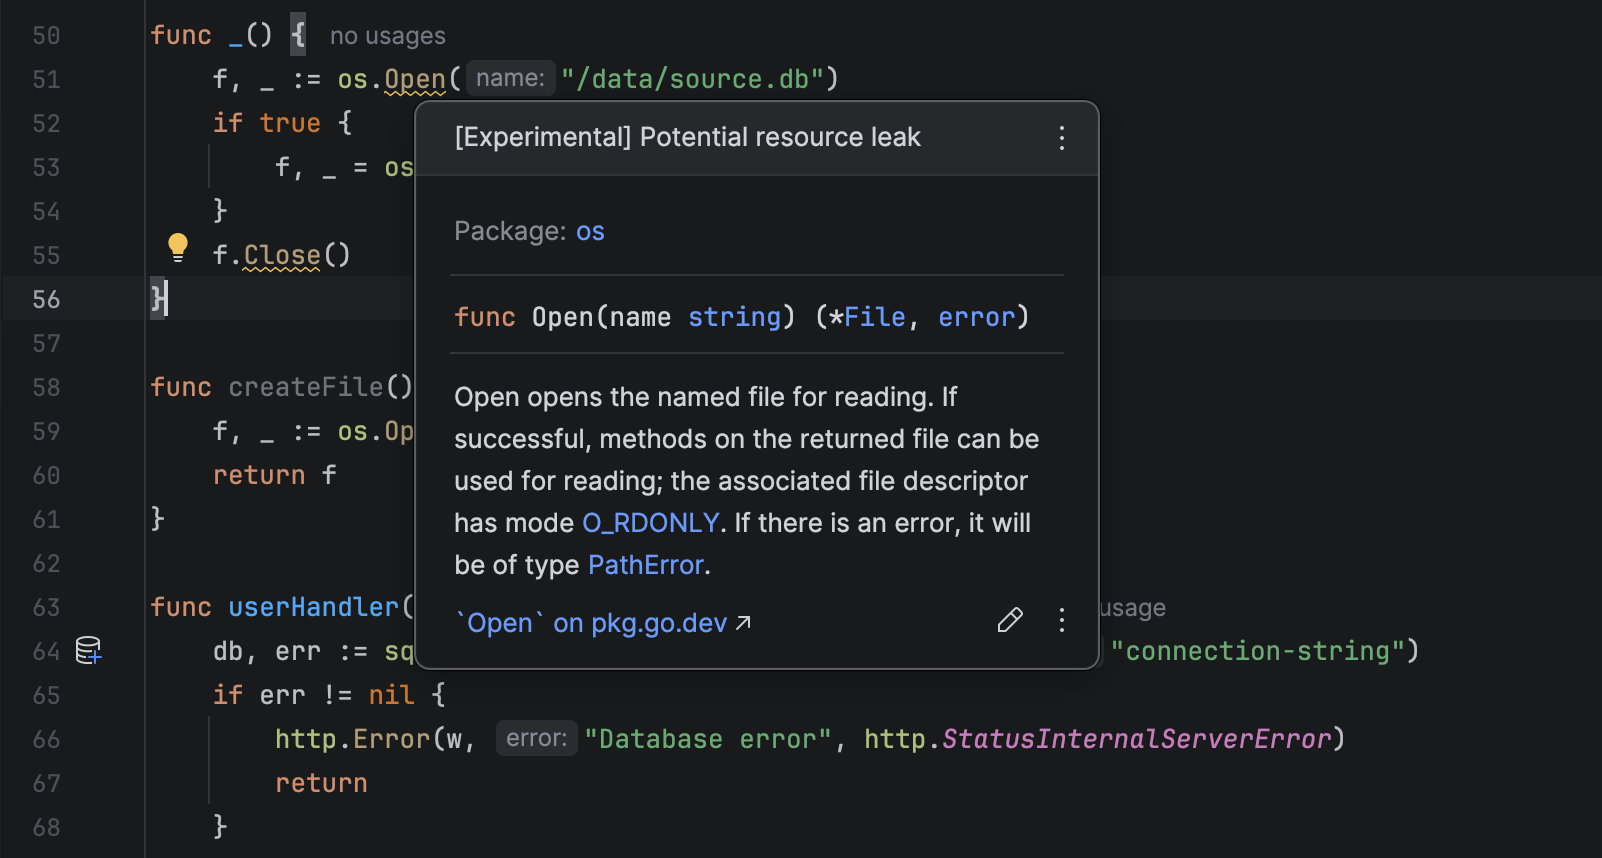The image size is (1602, 858).
Task: Follow the O_RDONLY link in documentation
Action: coord(650,523)
